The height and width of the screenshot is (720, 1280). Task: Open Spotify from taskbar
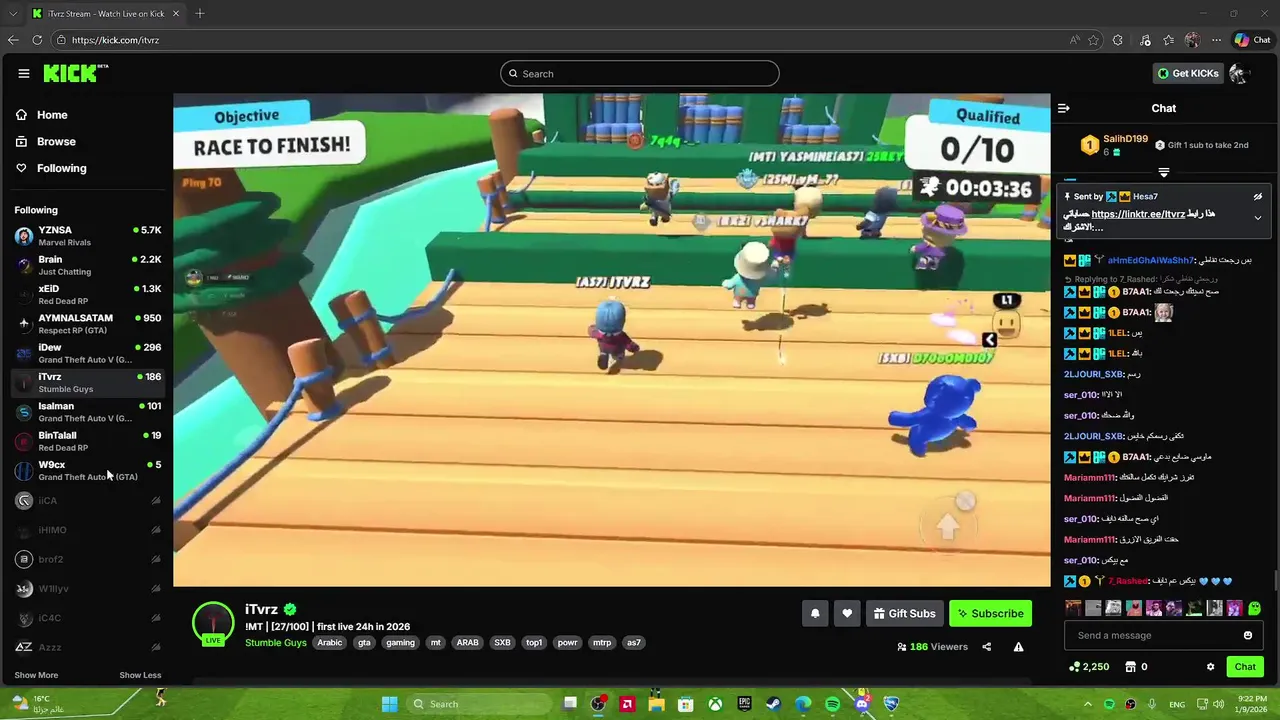pos(832,704)
